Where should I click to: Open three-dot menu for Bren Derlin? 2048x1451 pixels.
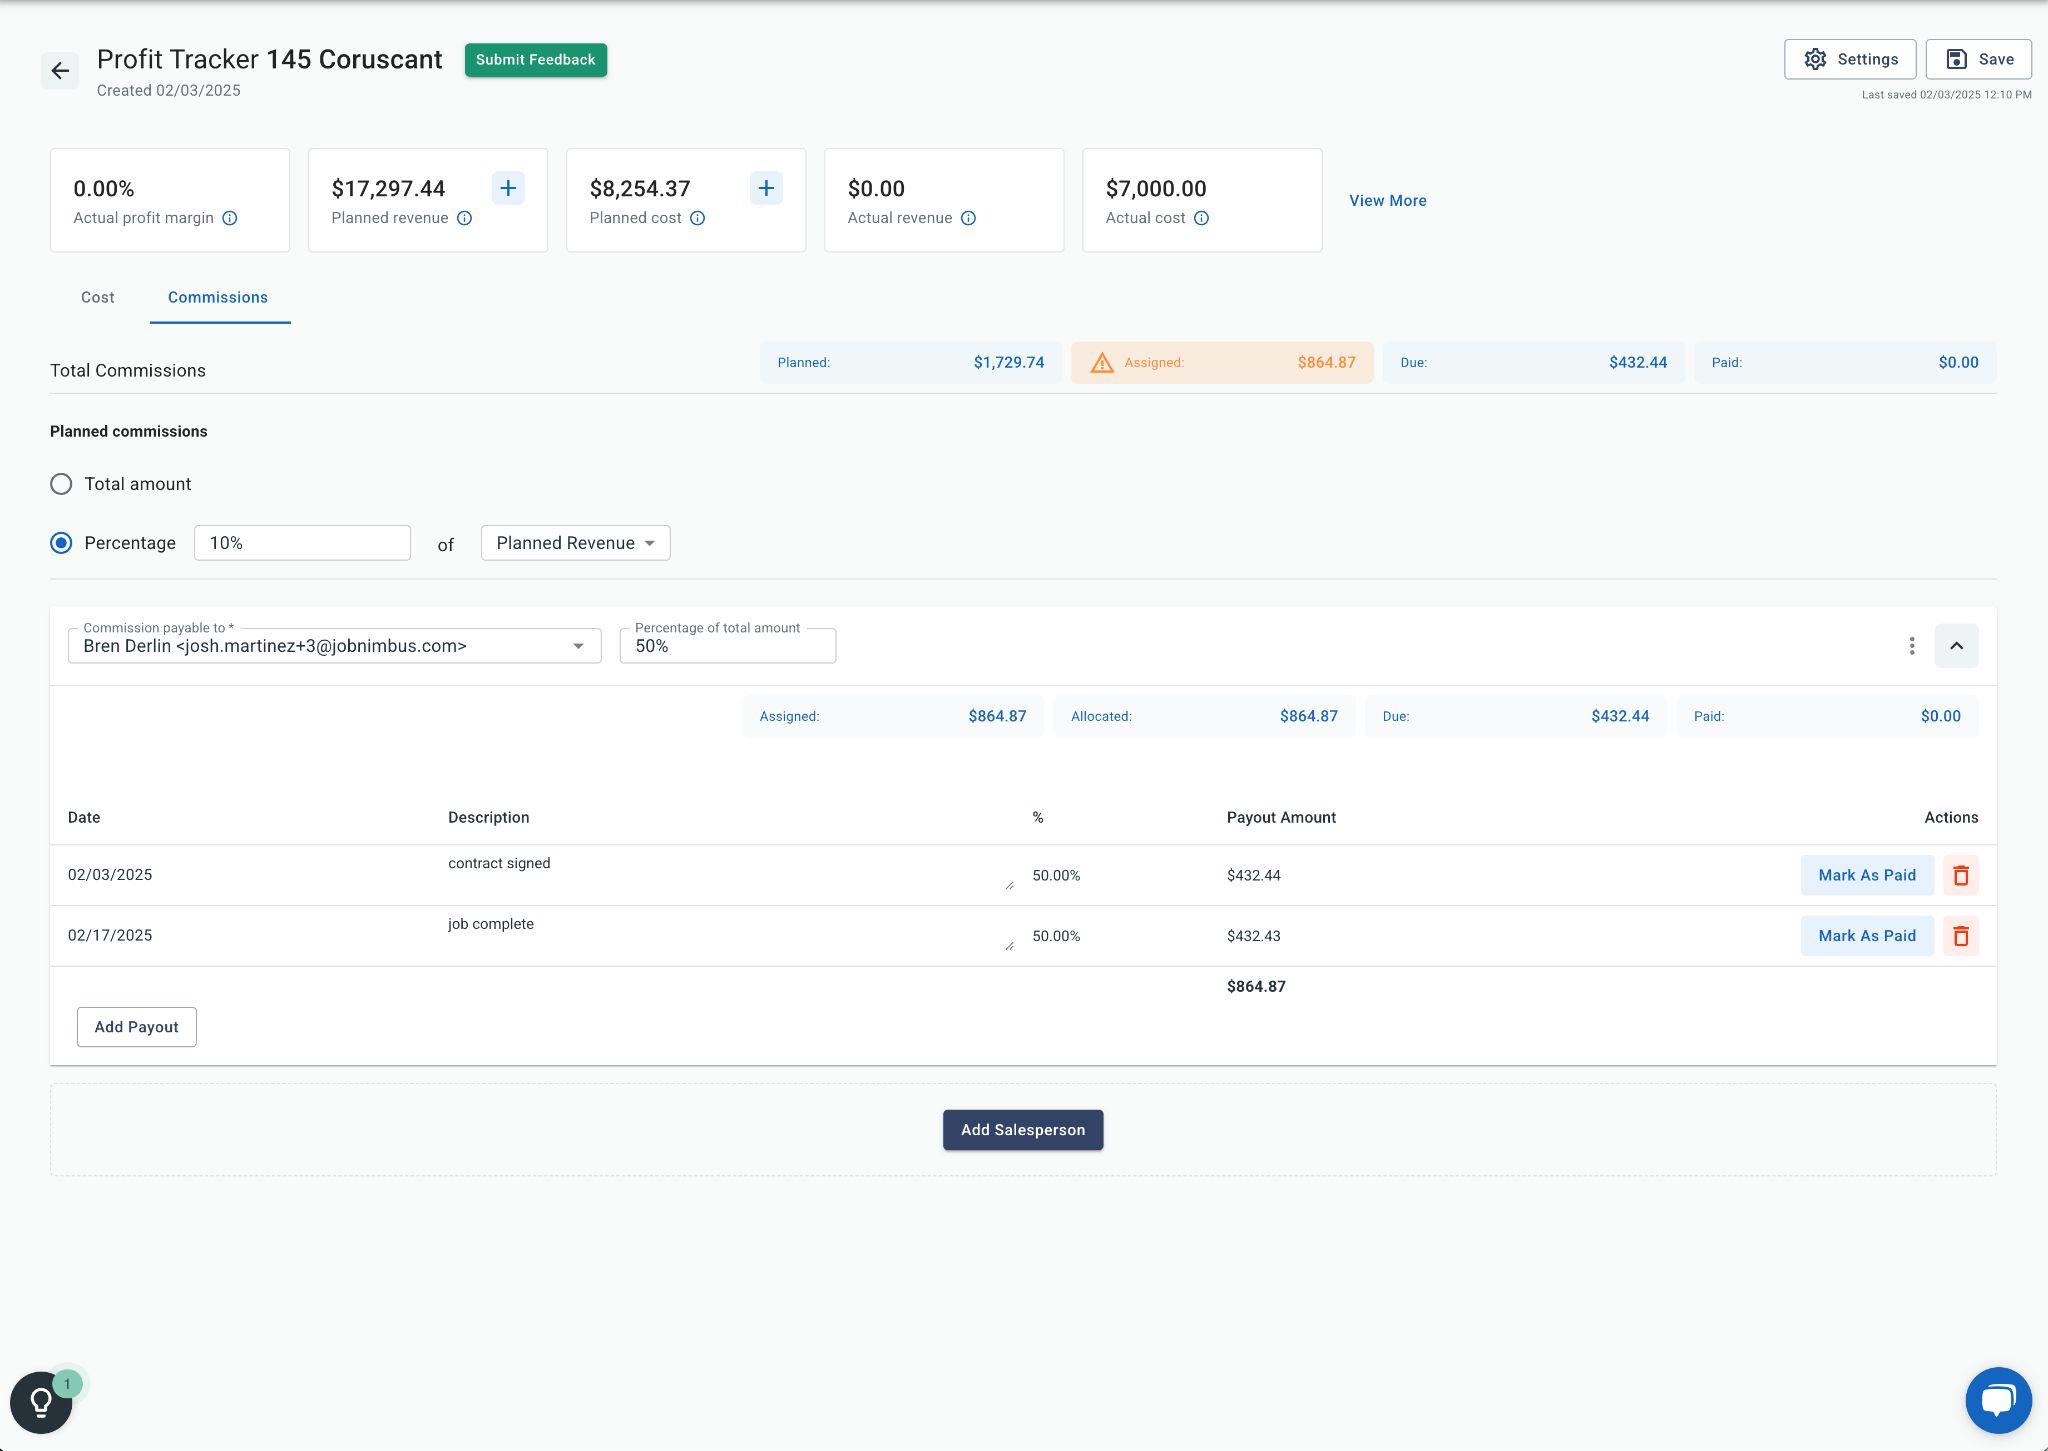[x=1911, y=646]
